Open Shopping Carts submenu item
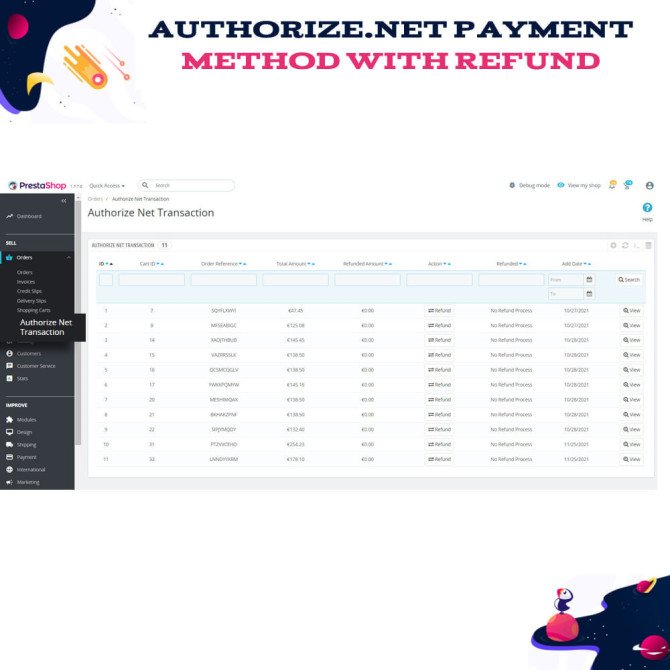The image size is (670, 670). (33, 310)
